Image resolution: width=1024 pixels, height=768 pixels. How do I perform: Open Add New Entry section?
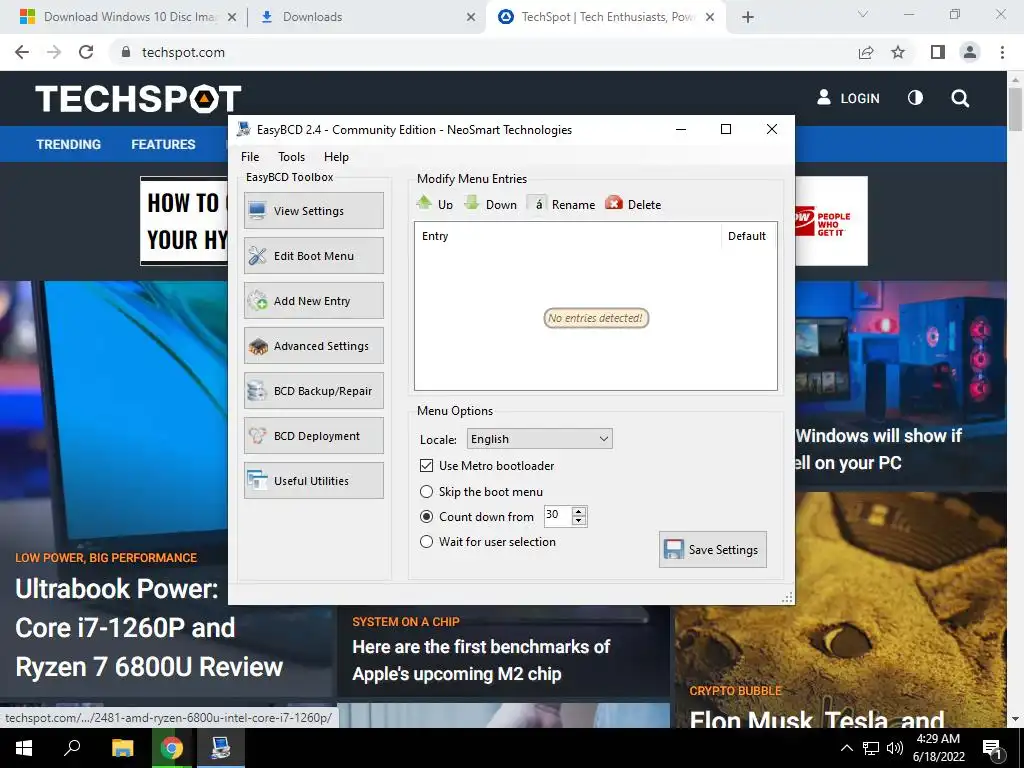click(x=313, y=300)
